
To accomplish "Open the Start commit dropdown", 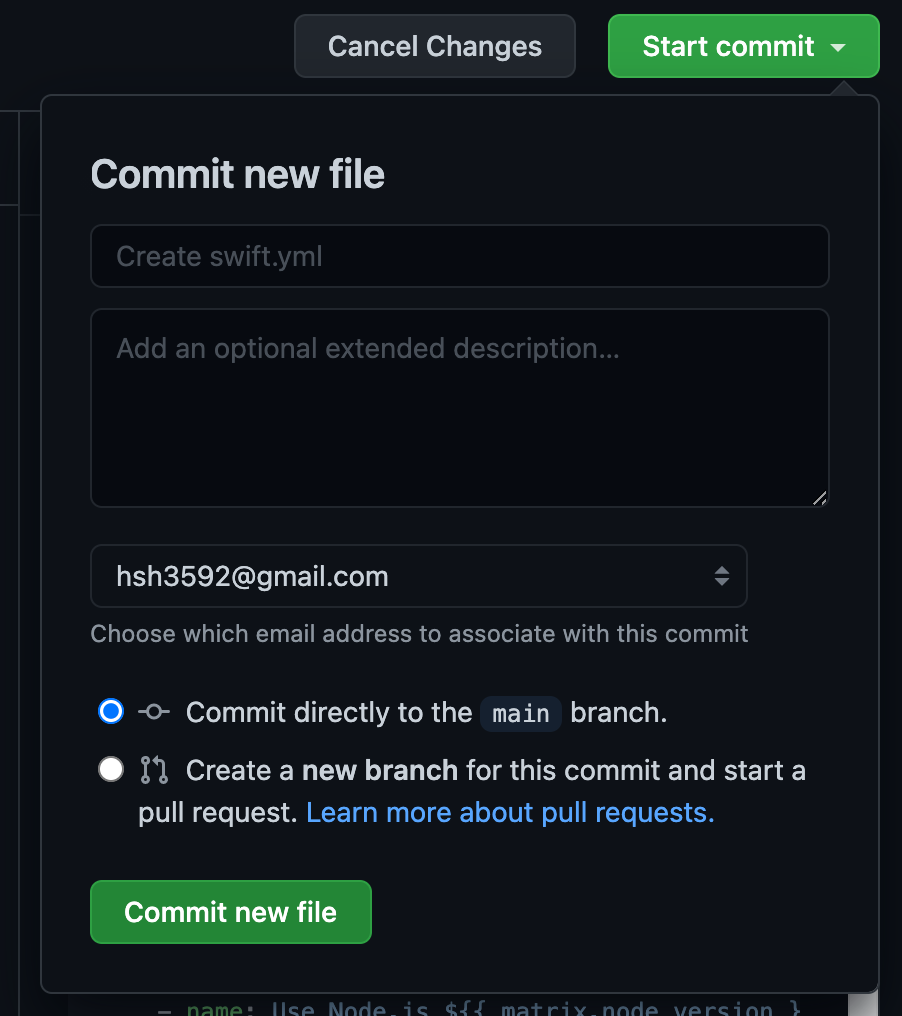I will pyautogui.click(x=743, y=46).
